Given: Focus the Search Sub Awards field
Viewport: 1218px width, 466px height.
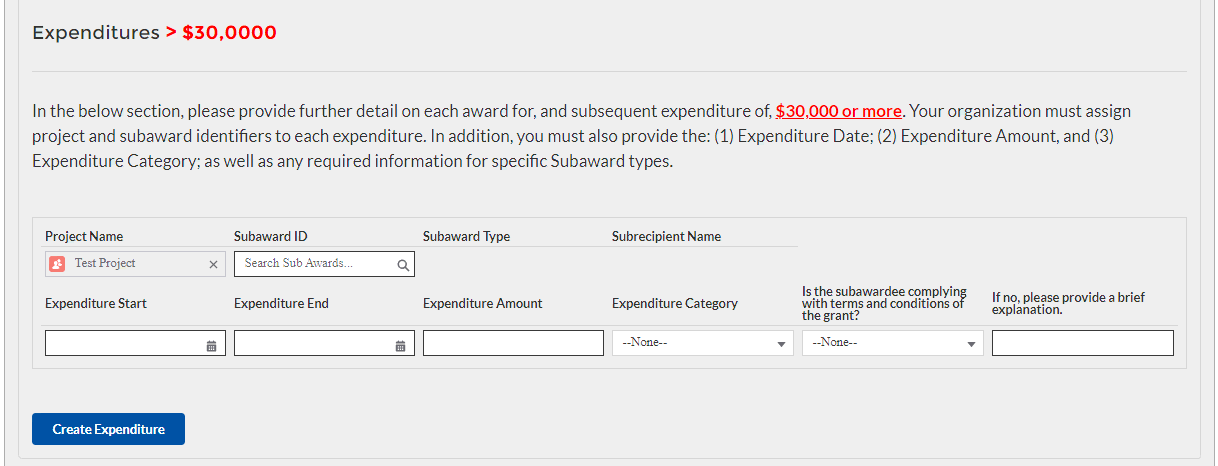Looking at the screenshot, I should pyautogui.click(x=315, y=264).
